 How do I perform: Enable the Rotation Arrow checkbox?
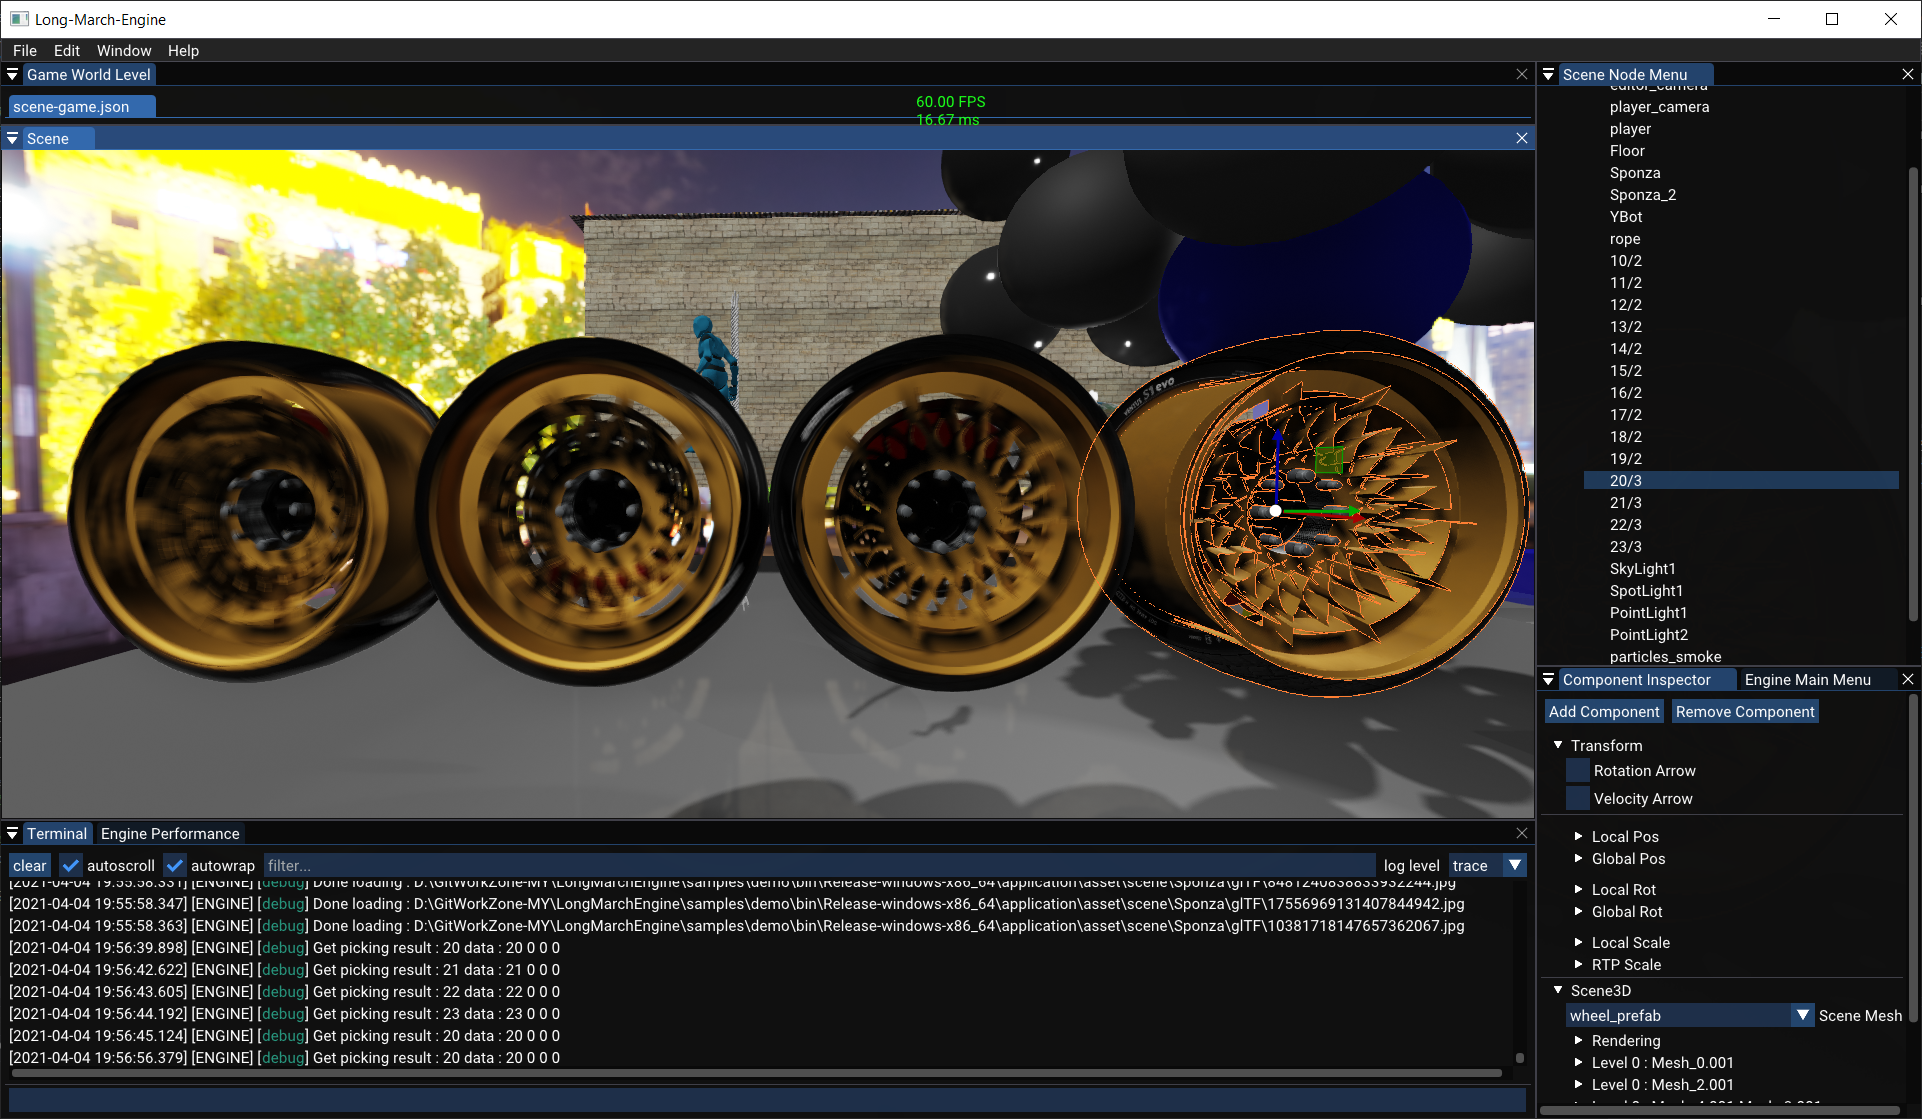(x=1577, y=771)
